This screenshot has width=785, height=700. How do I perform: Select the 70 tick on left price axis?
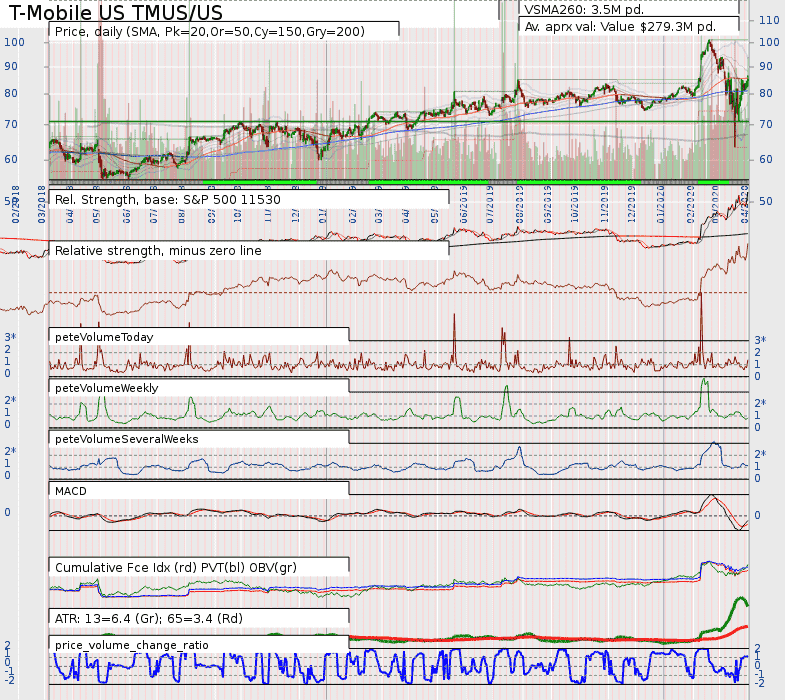(x=11, y=124)
